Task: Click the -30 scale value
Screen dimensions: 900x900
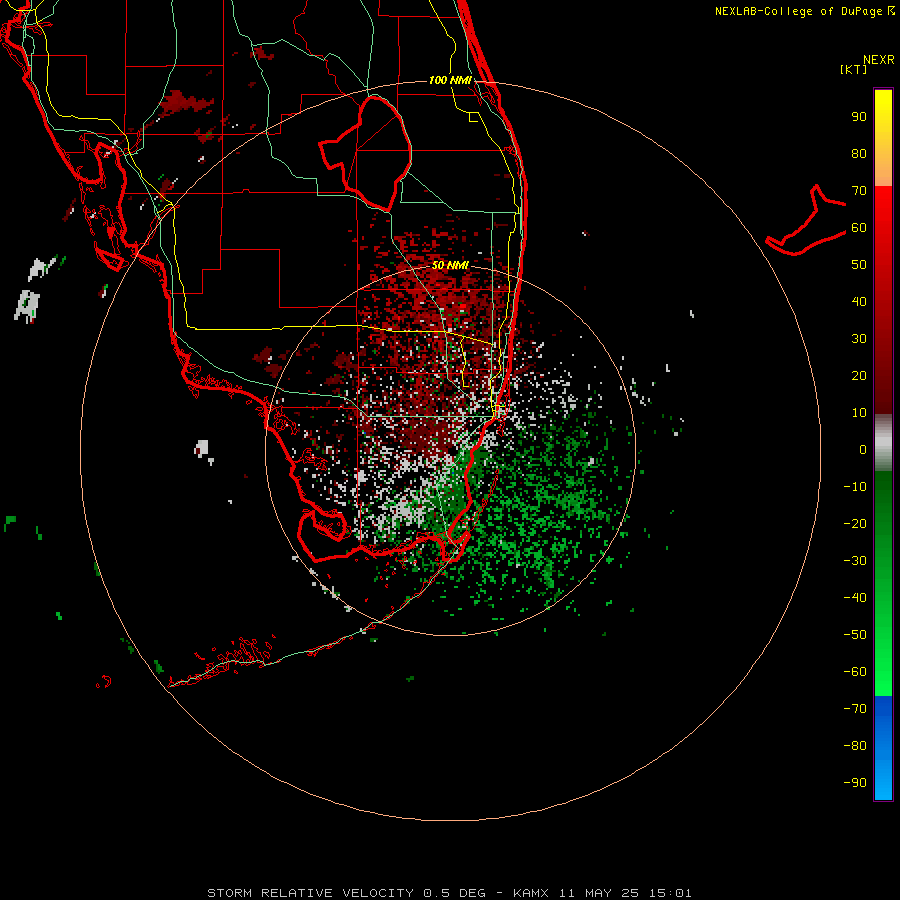Action: point(855,561)
